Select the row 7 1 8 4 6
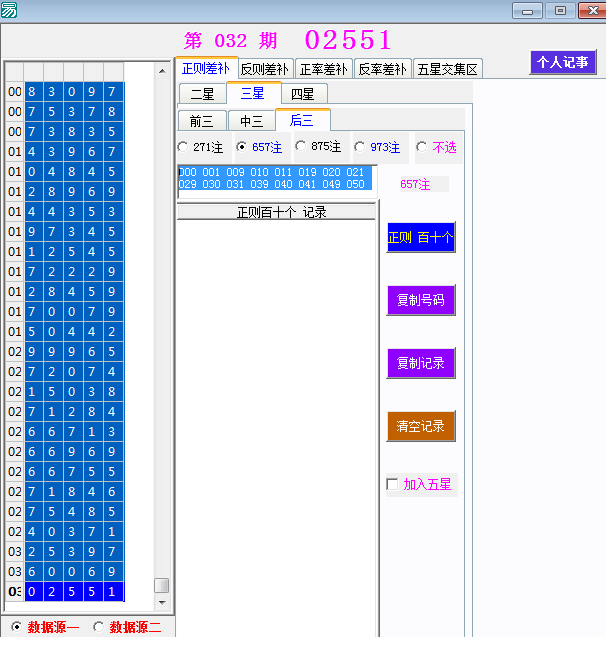This screenshot has height=672, width=609. (x=65, y=492)
